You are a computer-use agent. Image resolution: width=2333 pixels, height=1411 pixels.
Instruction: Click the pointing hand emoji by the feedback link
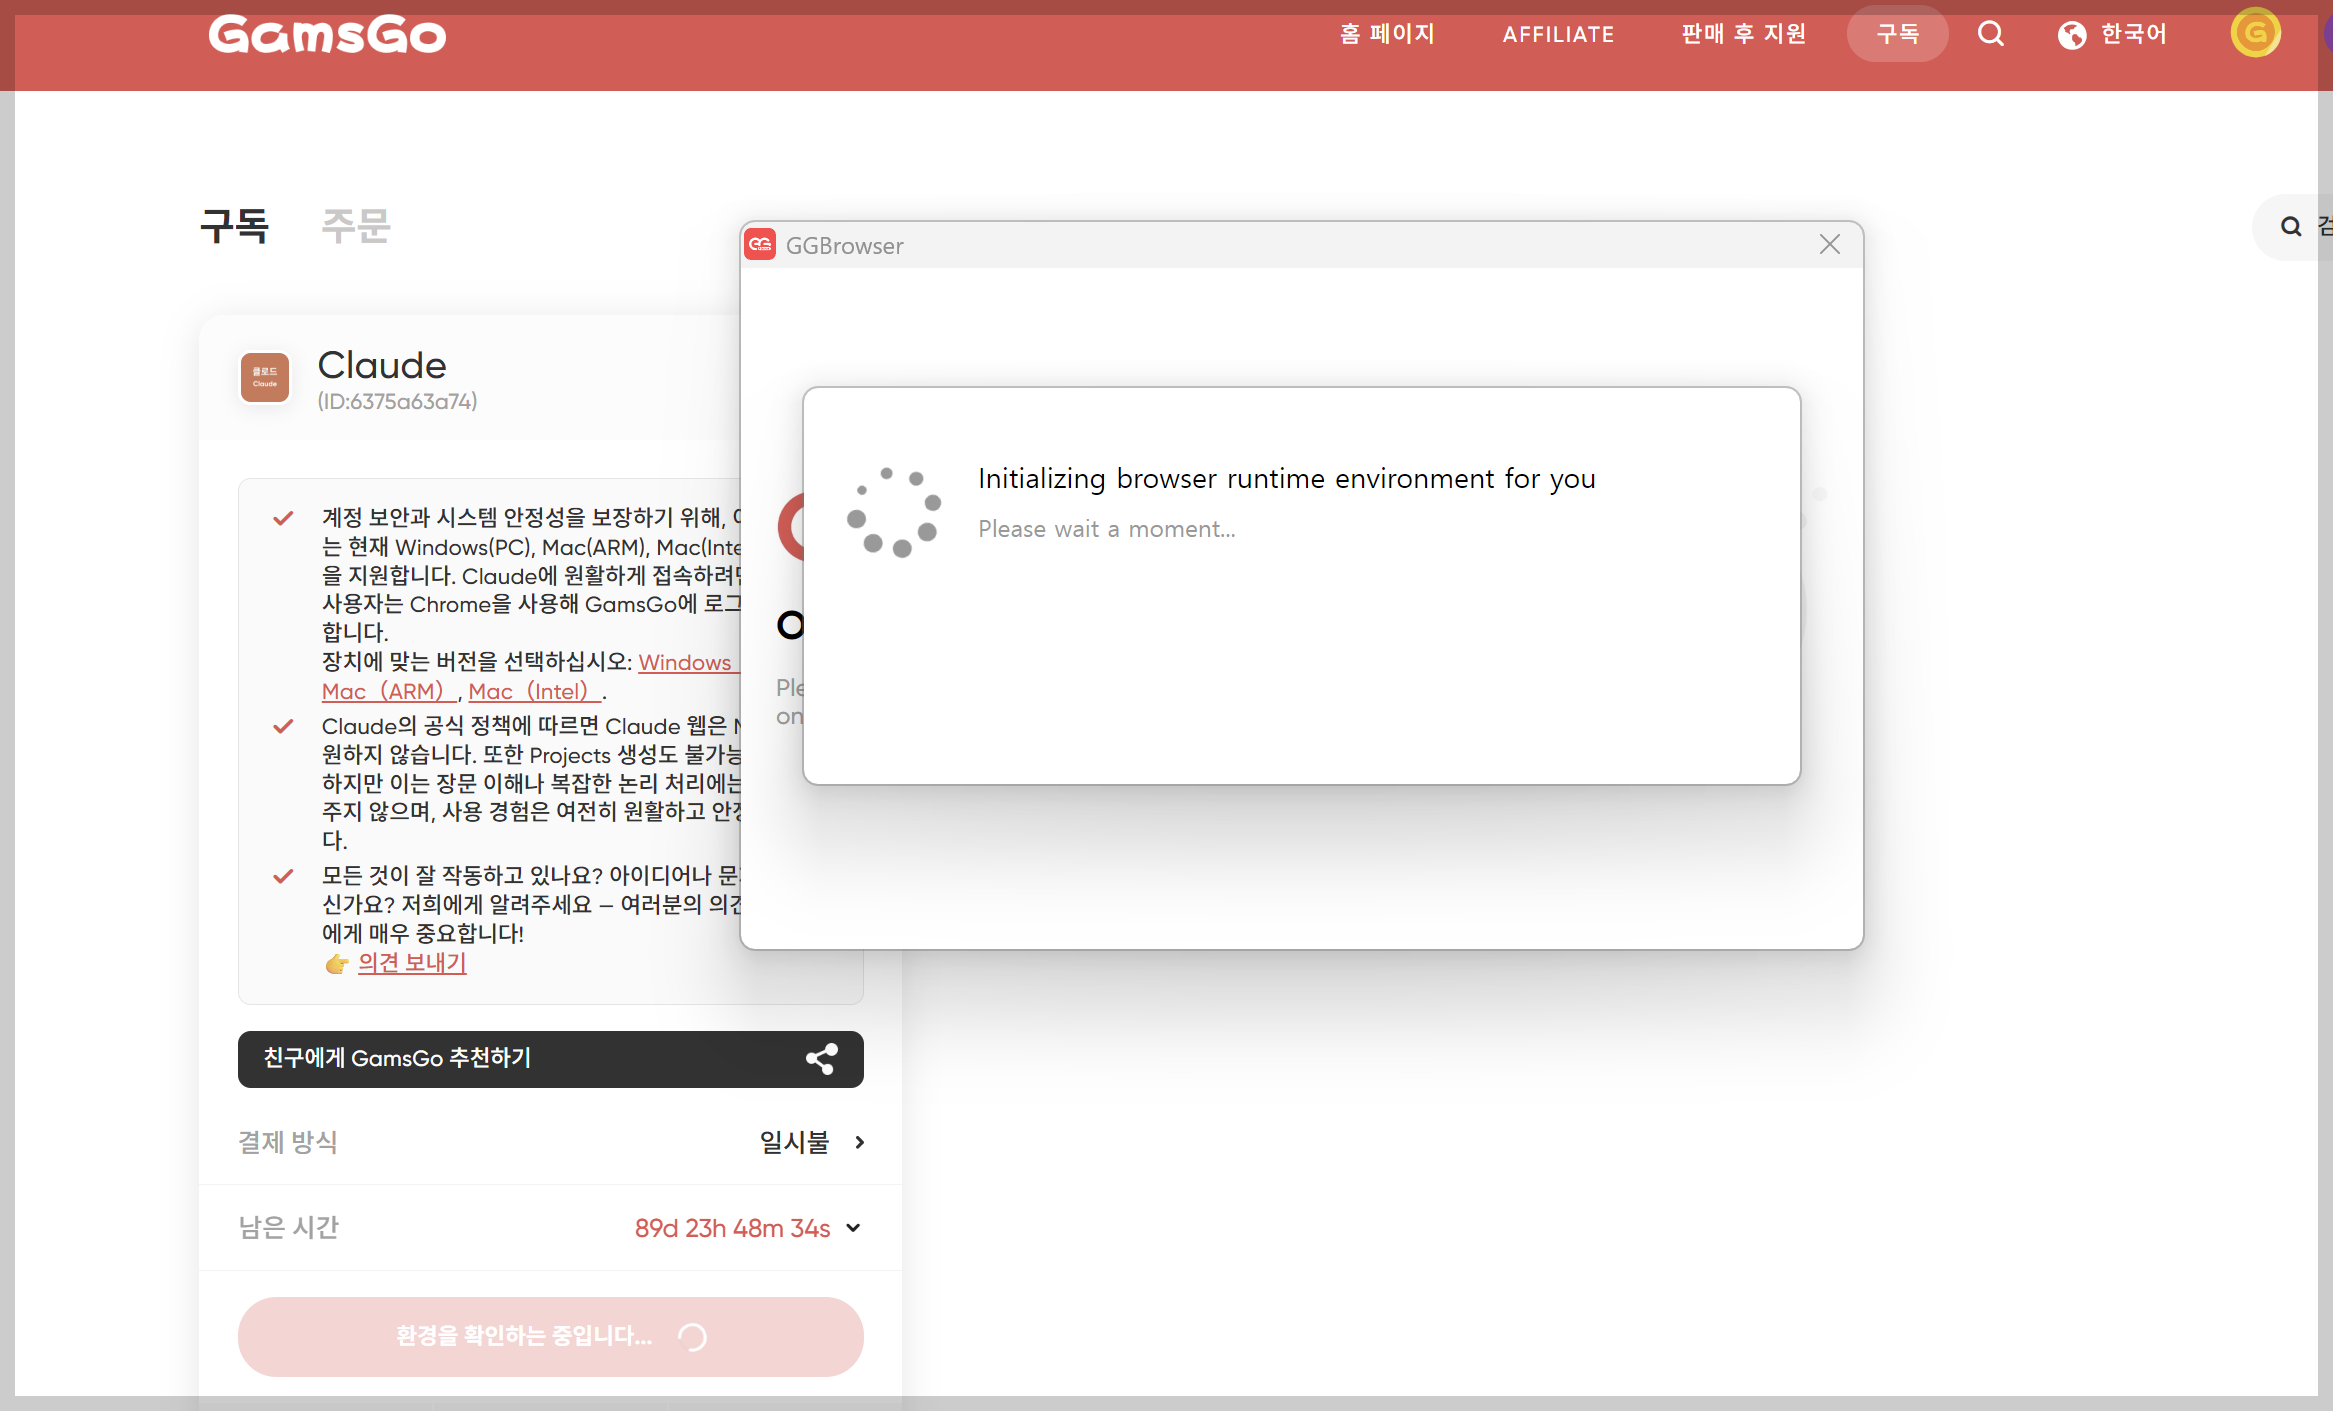point(337,964)
